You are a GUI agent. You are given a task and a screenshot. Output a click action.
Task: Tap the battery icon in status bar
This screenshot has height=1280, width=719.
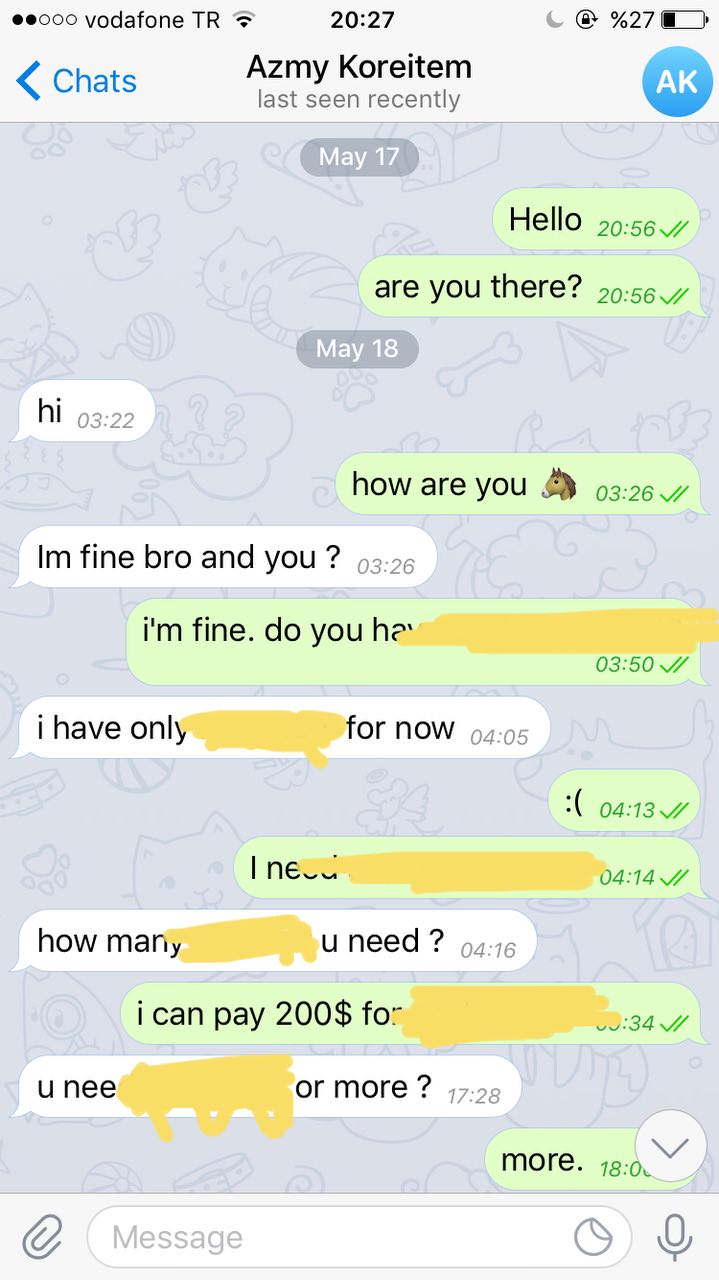[x=684, y=19]
